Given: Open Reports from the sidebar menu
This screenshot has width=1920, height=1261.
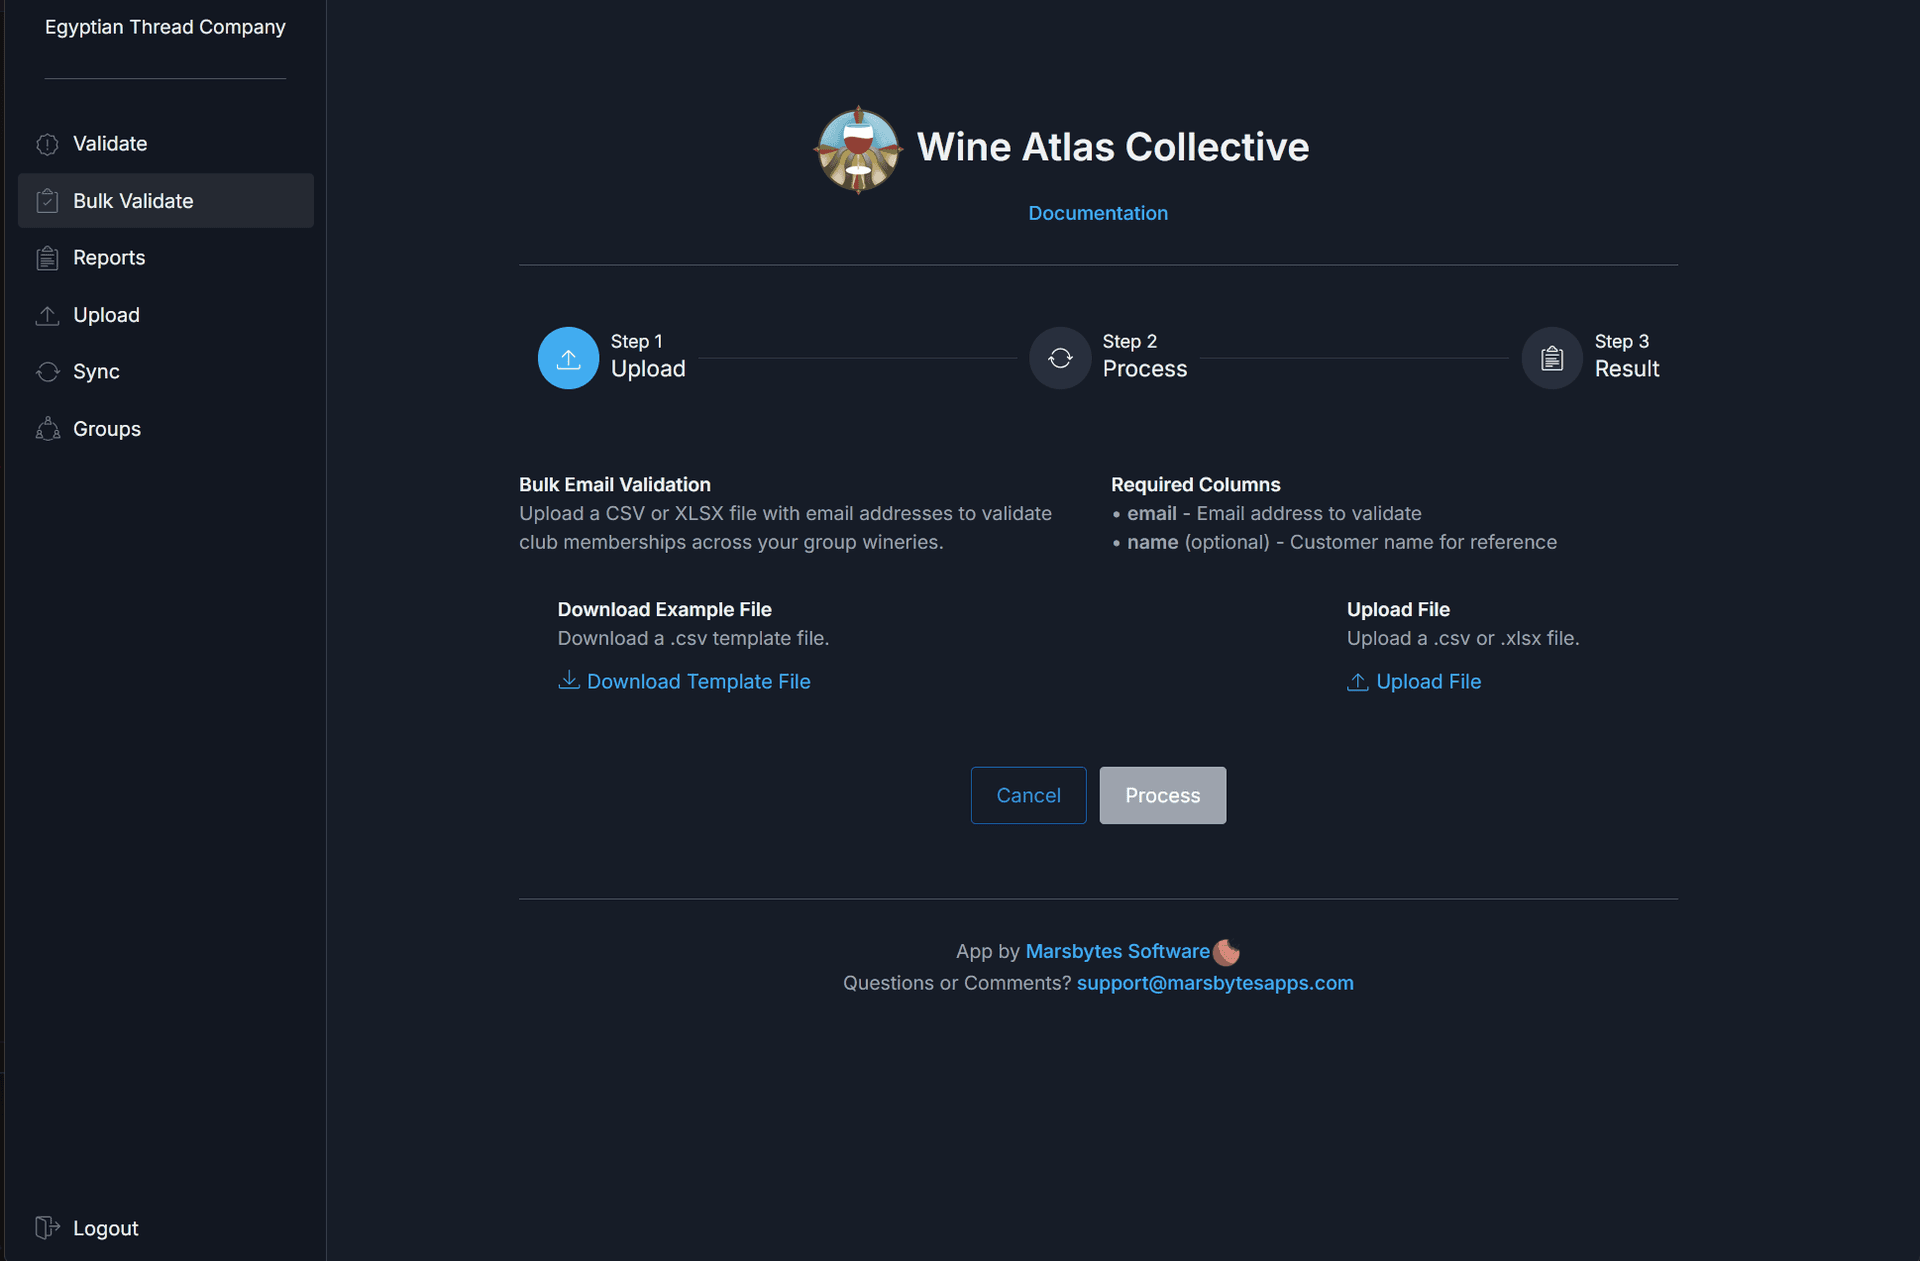Looking at the screenshot, I should click(x=109, y=258).
